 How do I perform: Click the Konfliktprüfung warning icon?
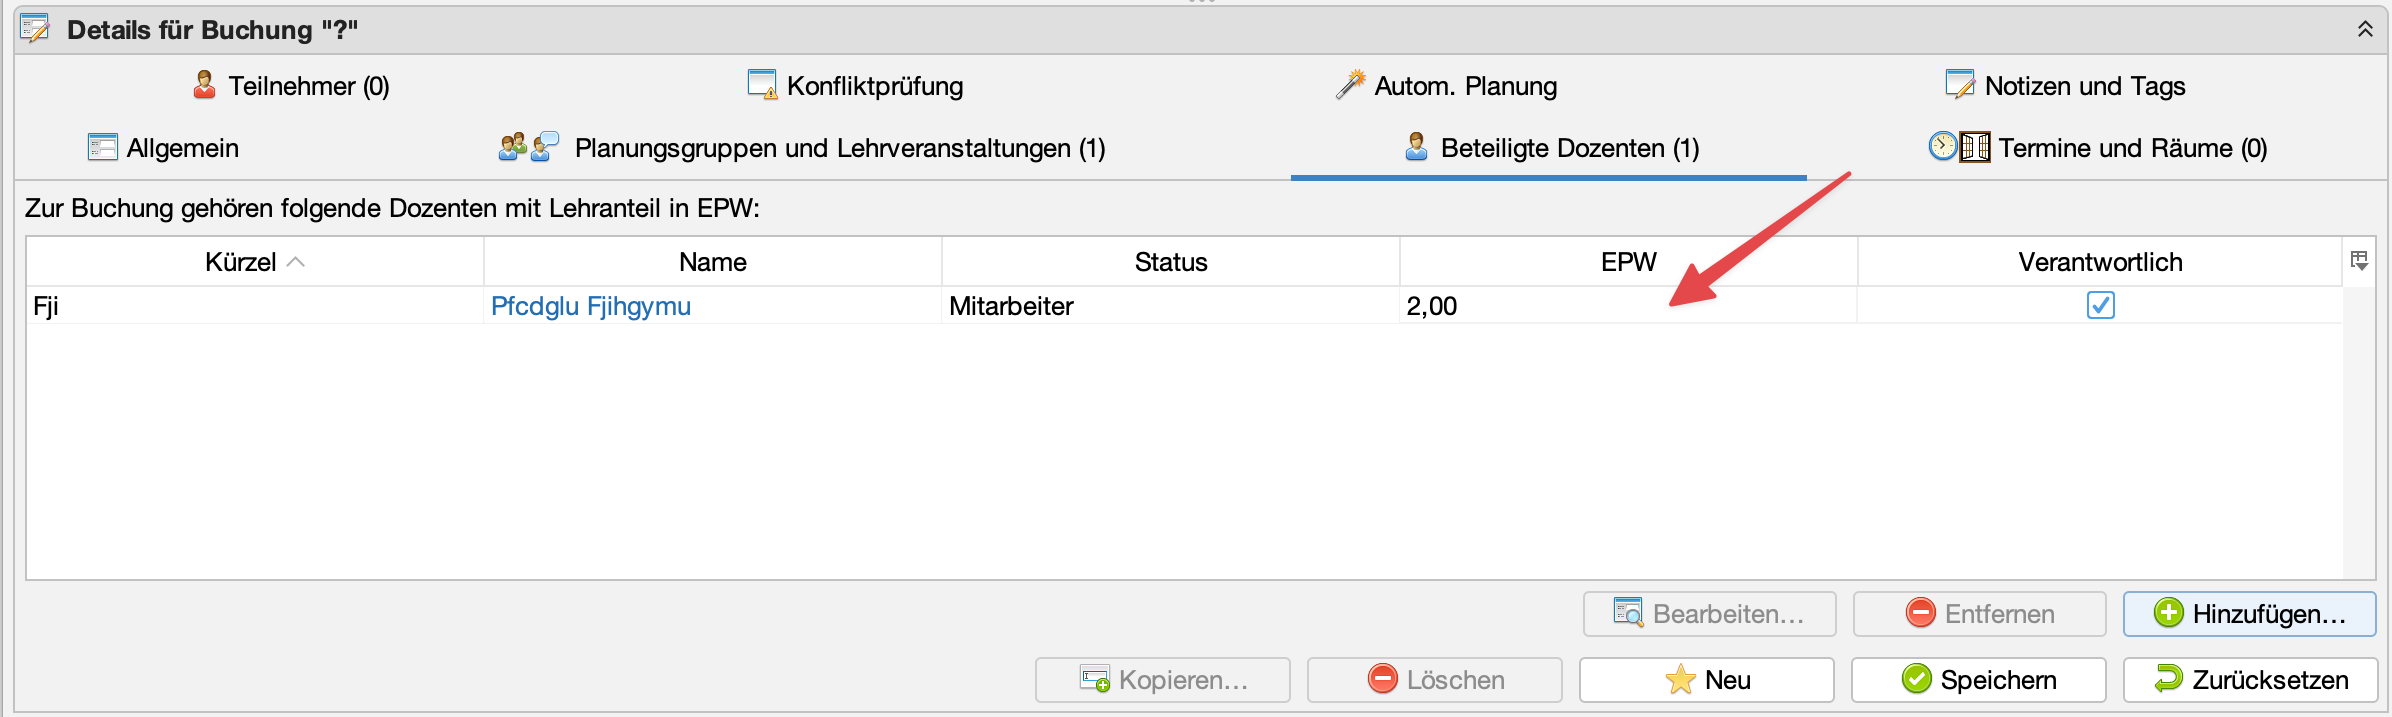[762, 85]
